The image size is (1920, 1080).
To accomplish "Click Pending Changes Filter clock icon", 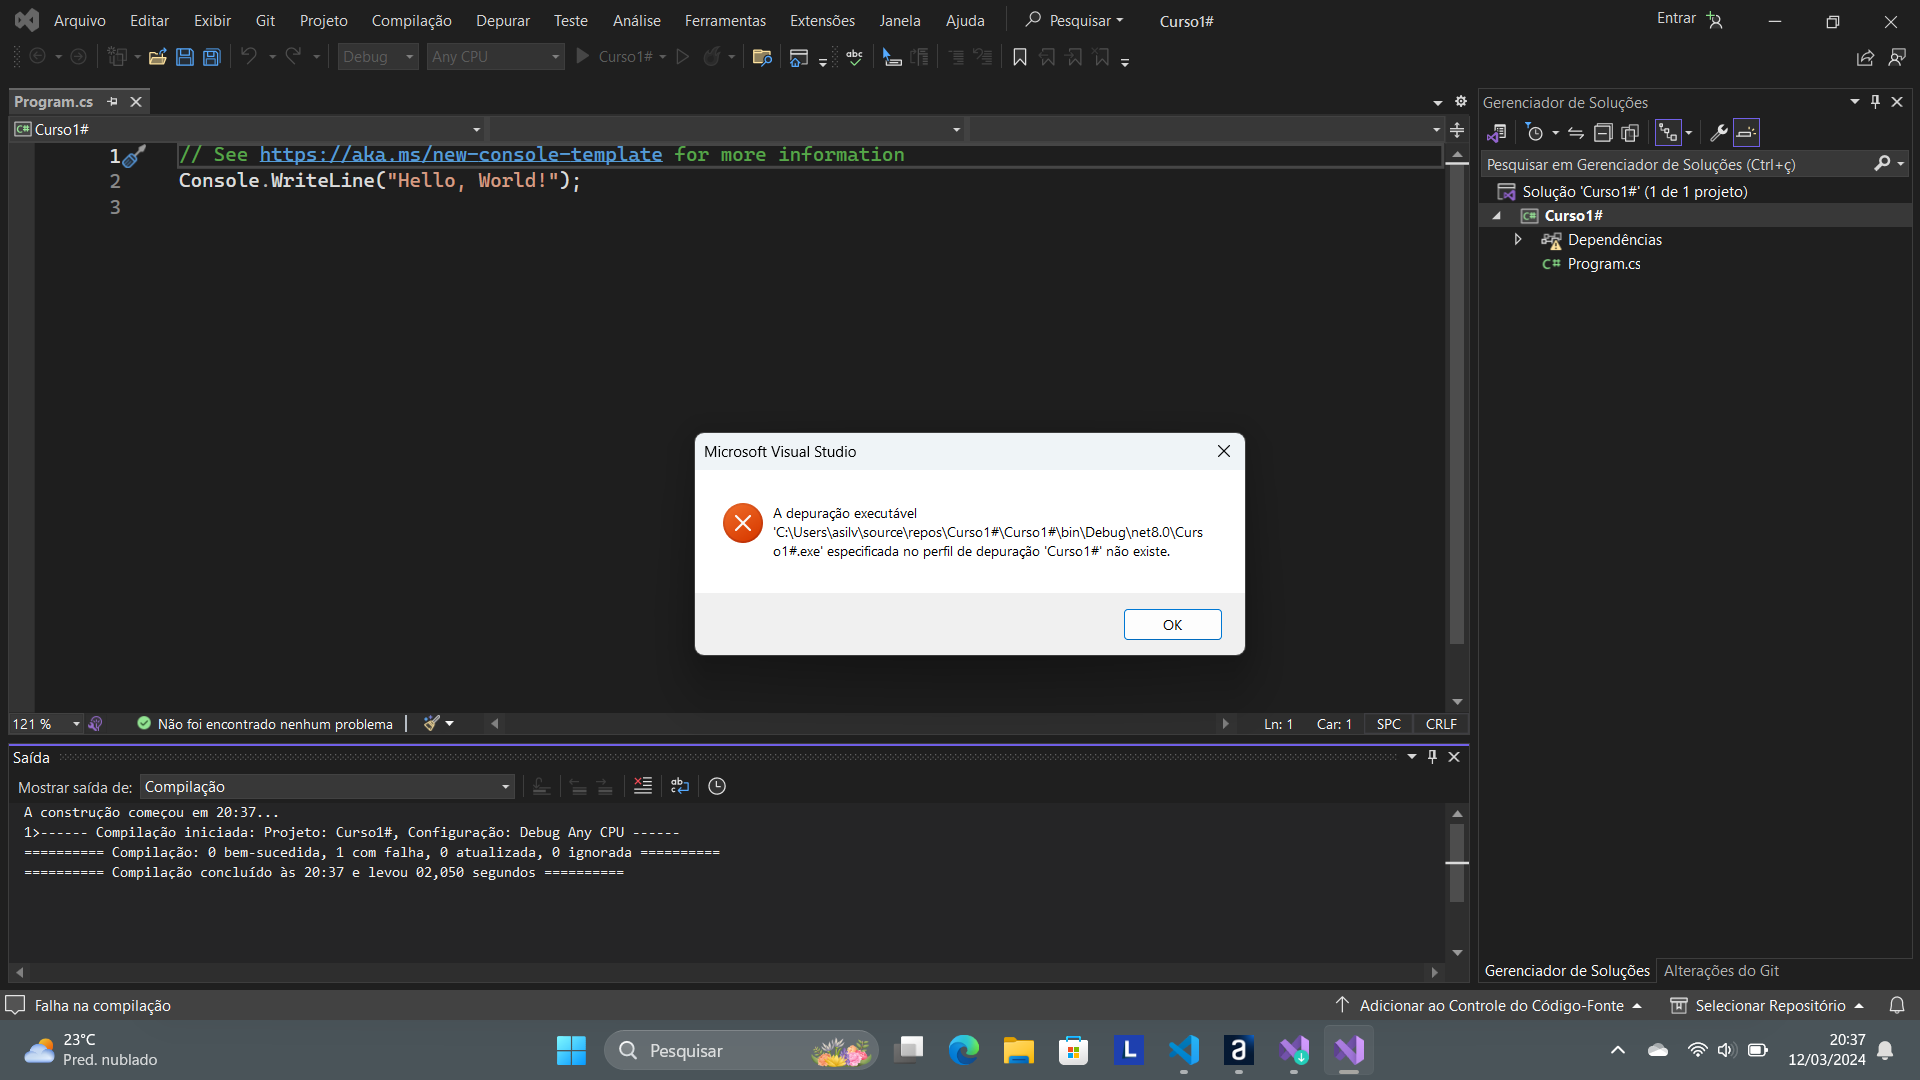I will tap(1535, 133).
